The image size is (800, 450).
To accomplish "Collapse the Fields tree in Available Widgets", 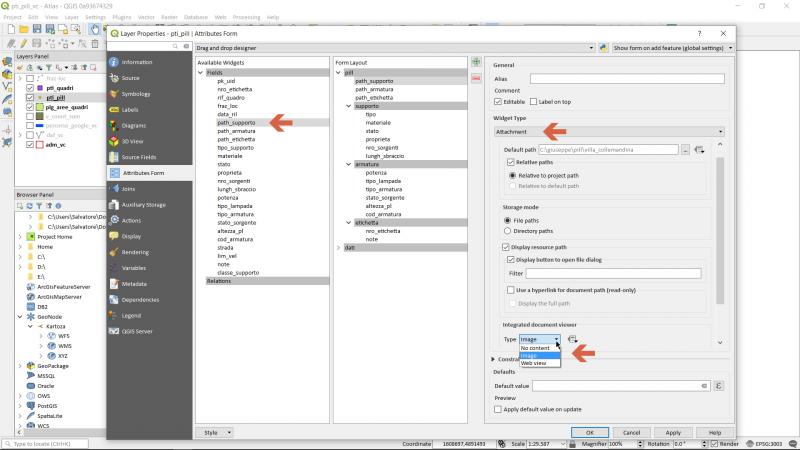I will tap(201, 73).
